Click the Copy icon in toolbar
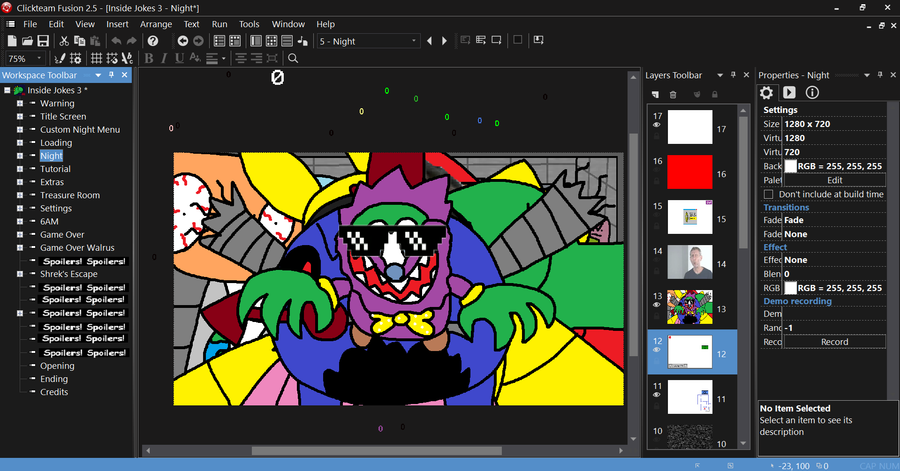900x471 pixels. coord(79,41)
